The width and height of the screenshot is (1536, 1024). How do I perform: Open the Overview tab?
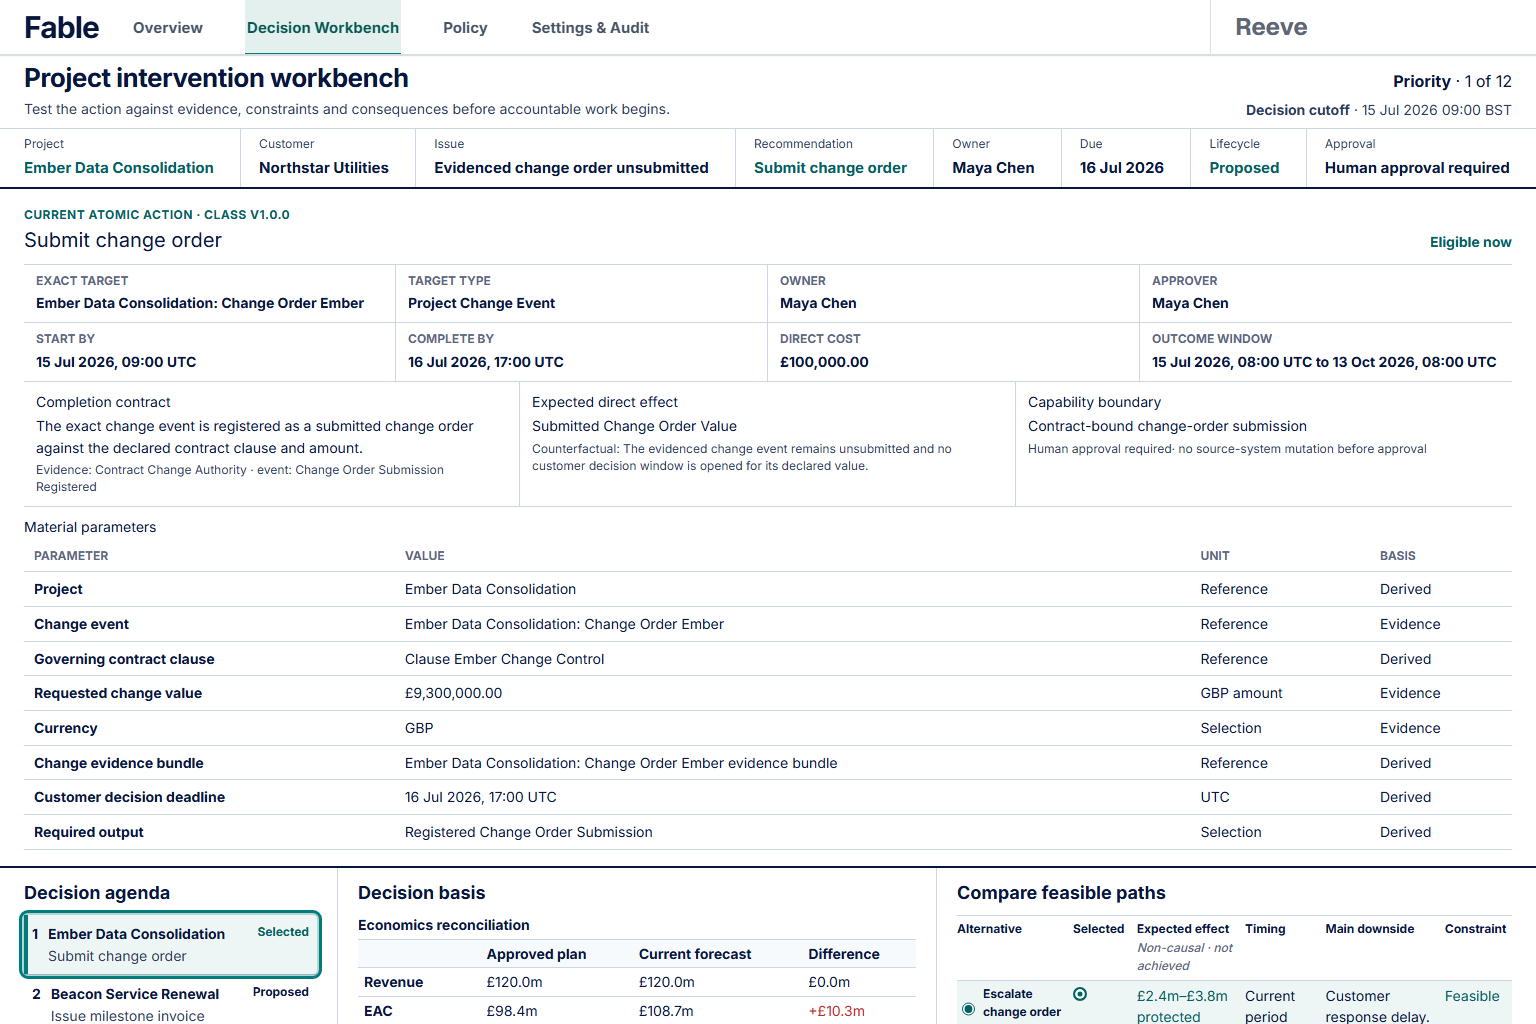tap(168, 28)
